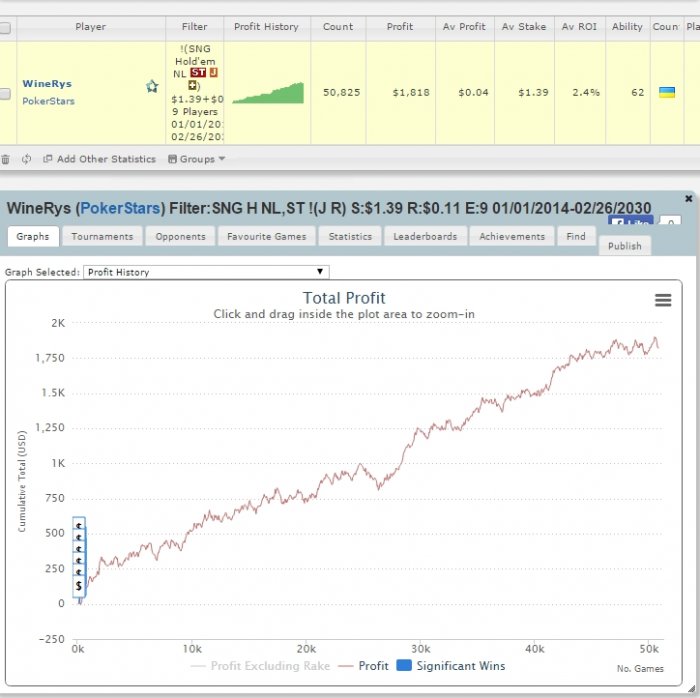700x698 pixels.
Task: Click the Profit History thumbnail graph
Action: (x=268, y=93)
